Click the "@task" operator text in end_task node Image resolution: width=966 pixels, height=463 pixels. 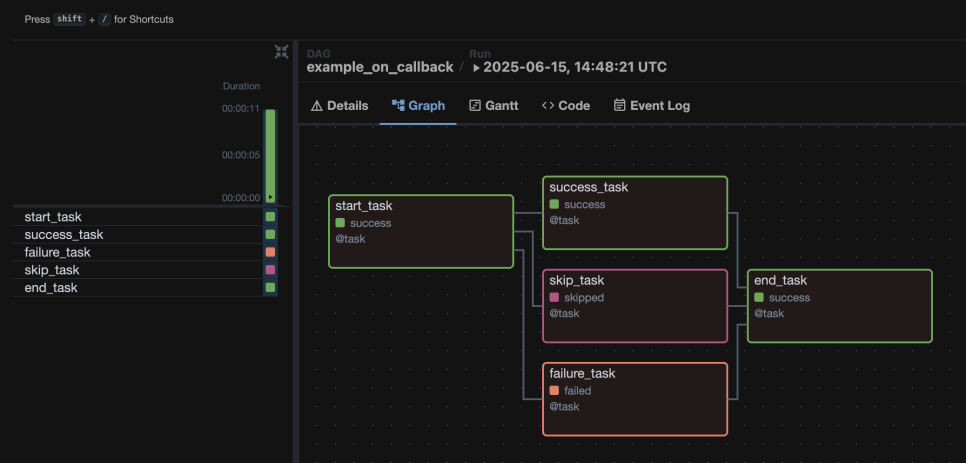769,313
